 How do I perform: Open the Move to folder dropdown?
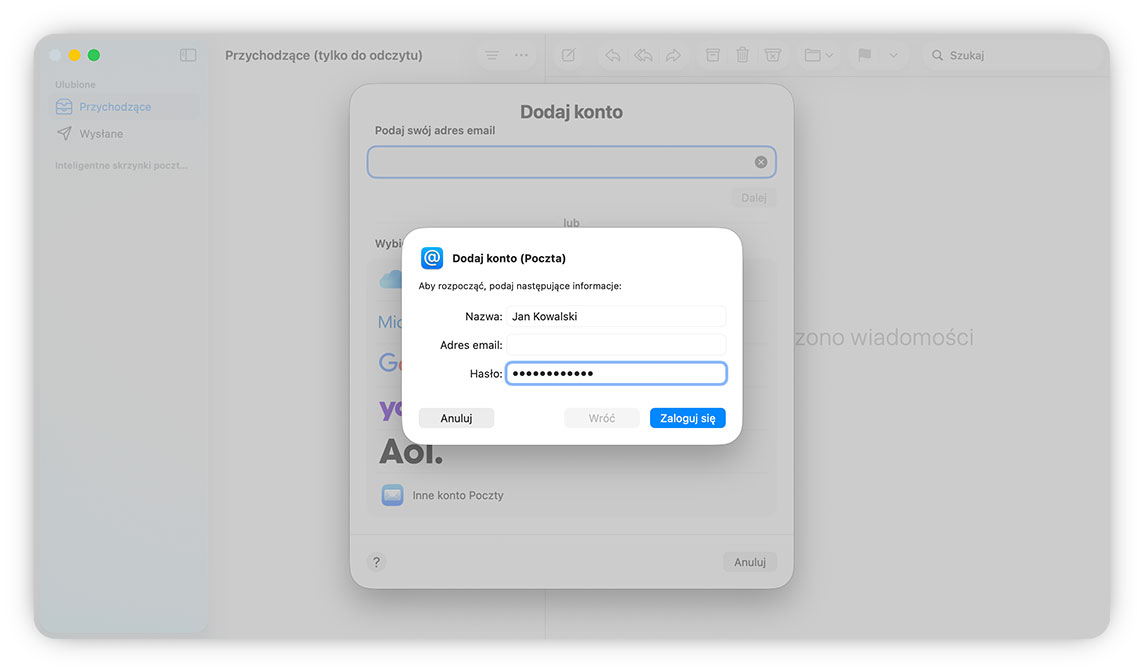tap(818, 55)
